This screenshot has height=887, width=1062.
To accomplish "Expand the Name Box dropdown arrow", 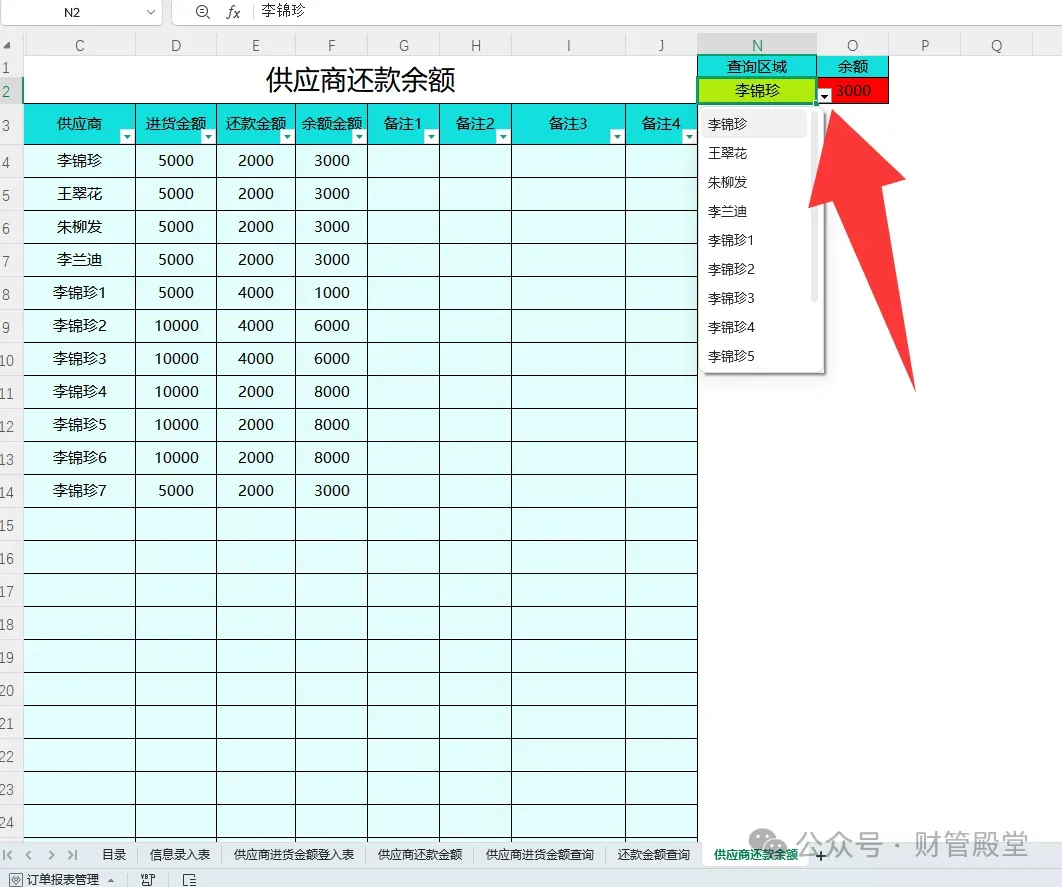I will pyautogui.click(x=150, y=12).
